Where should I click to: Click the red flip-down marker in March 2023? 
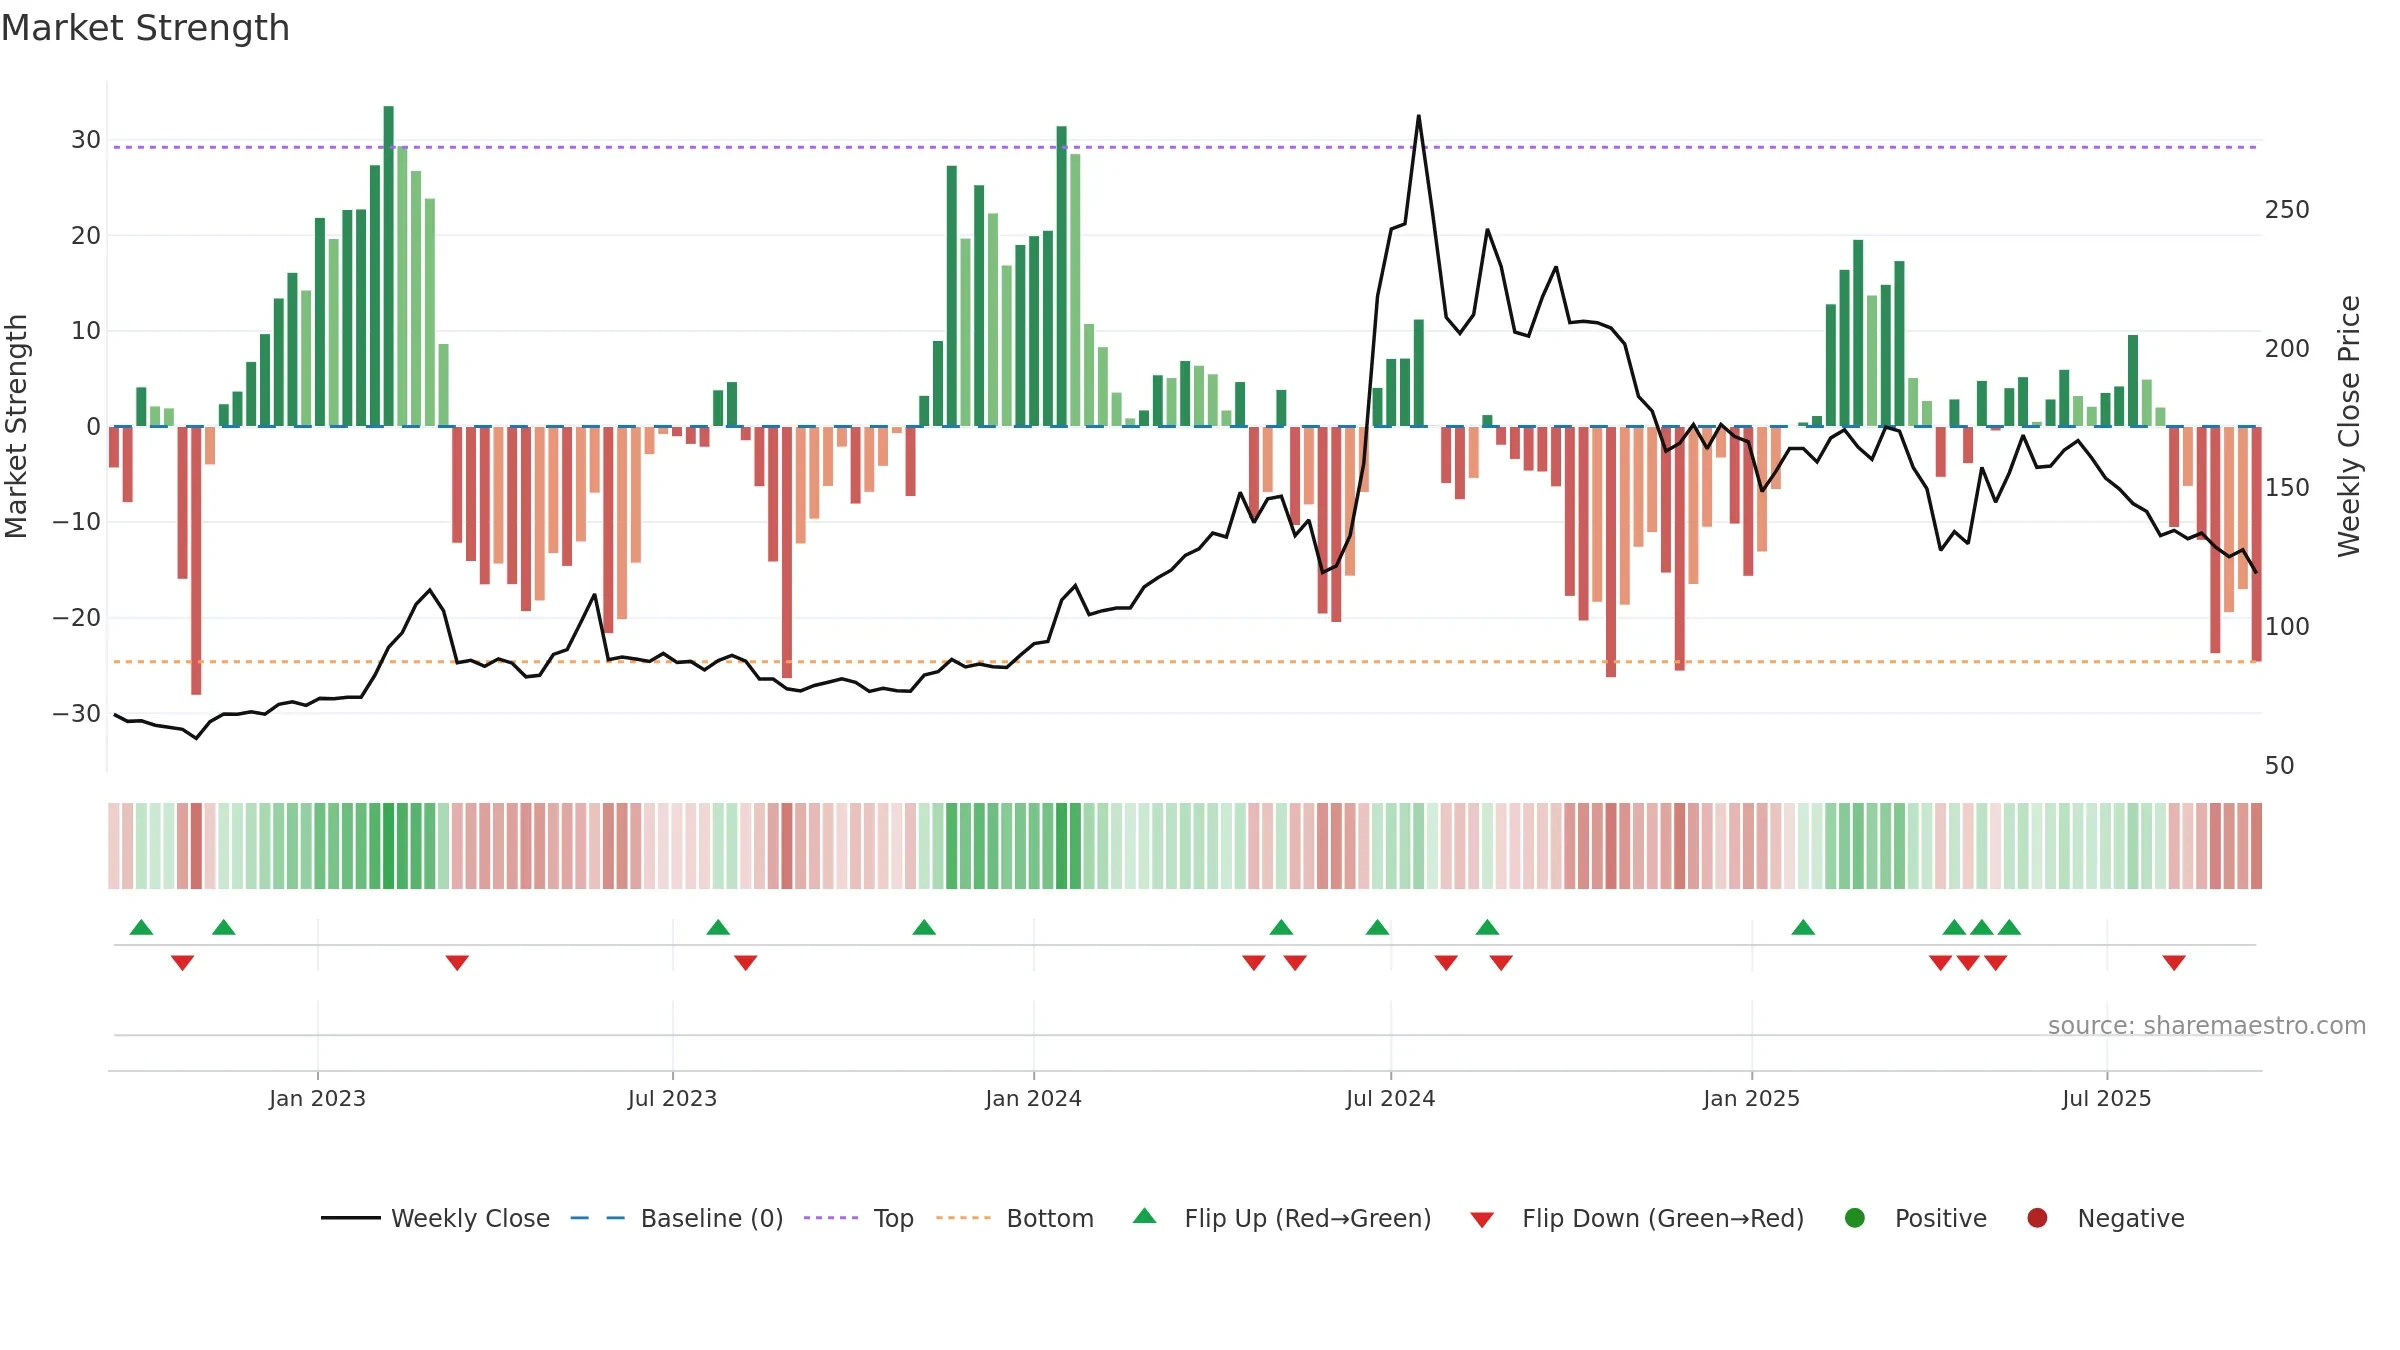tap(457, 963)
